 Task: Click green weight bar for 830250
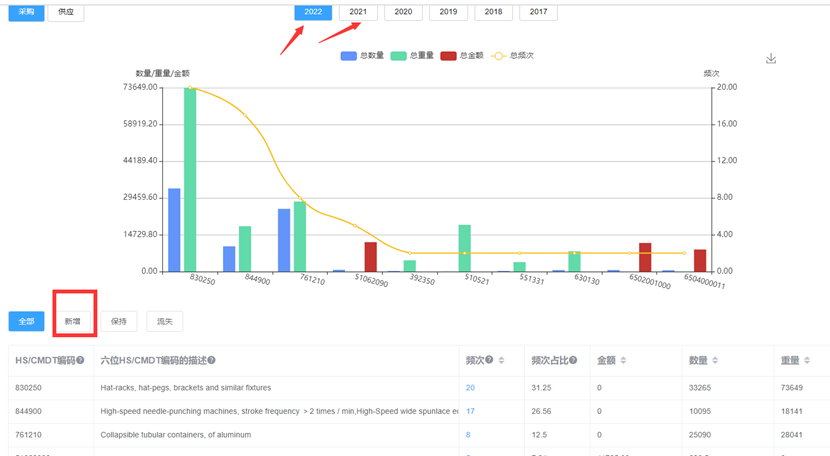tap(190, 180)
